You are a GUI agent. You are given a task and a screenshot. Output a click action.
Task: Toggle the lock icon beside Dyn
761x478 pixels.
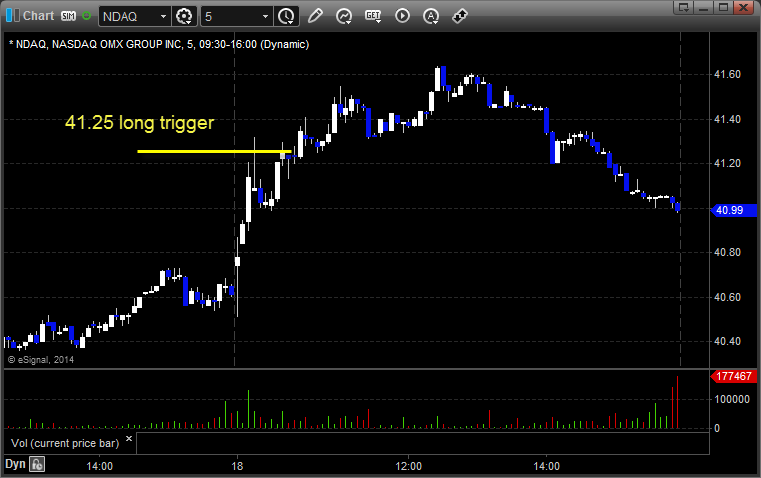[37, 464]
